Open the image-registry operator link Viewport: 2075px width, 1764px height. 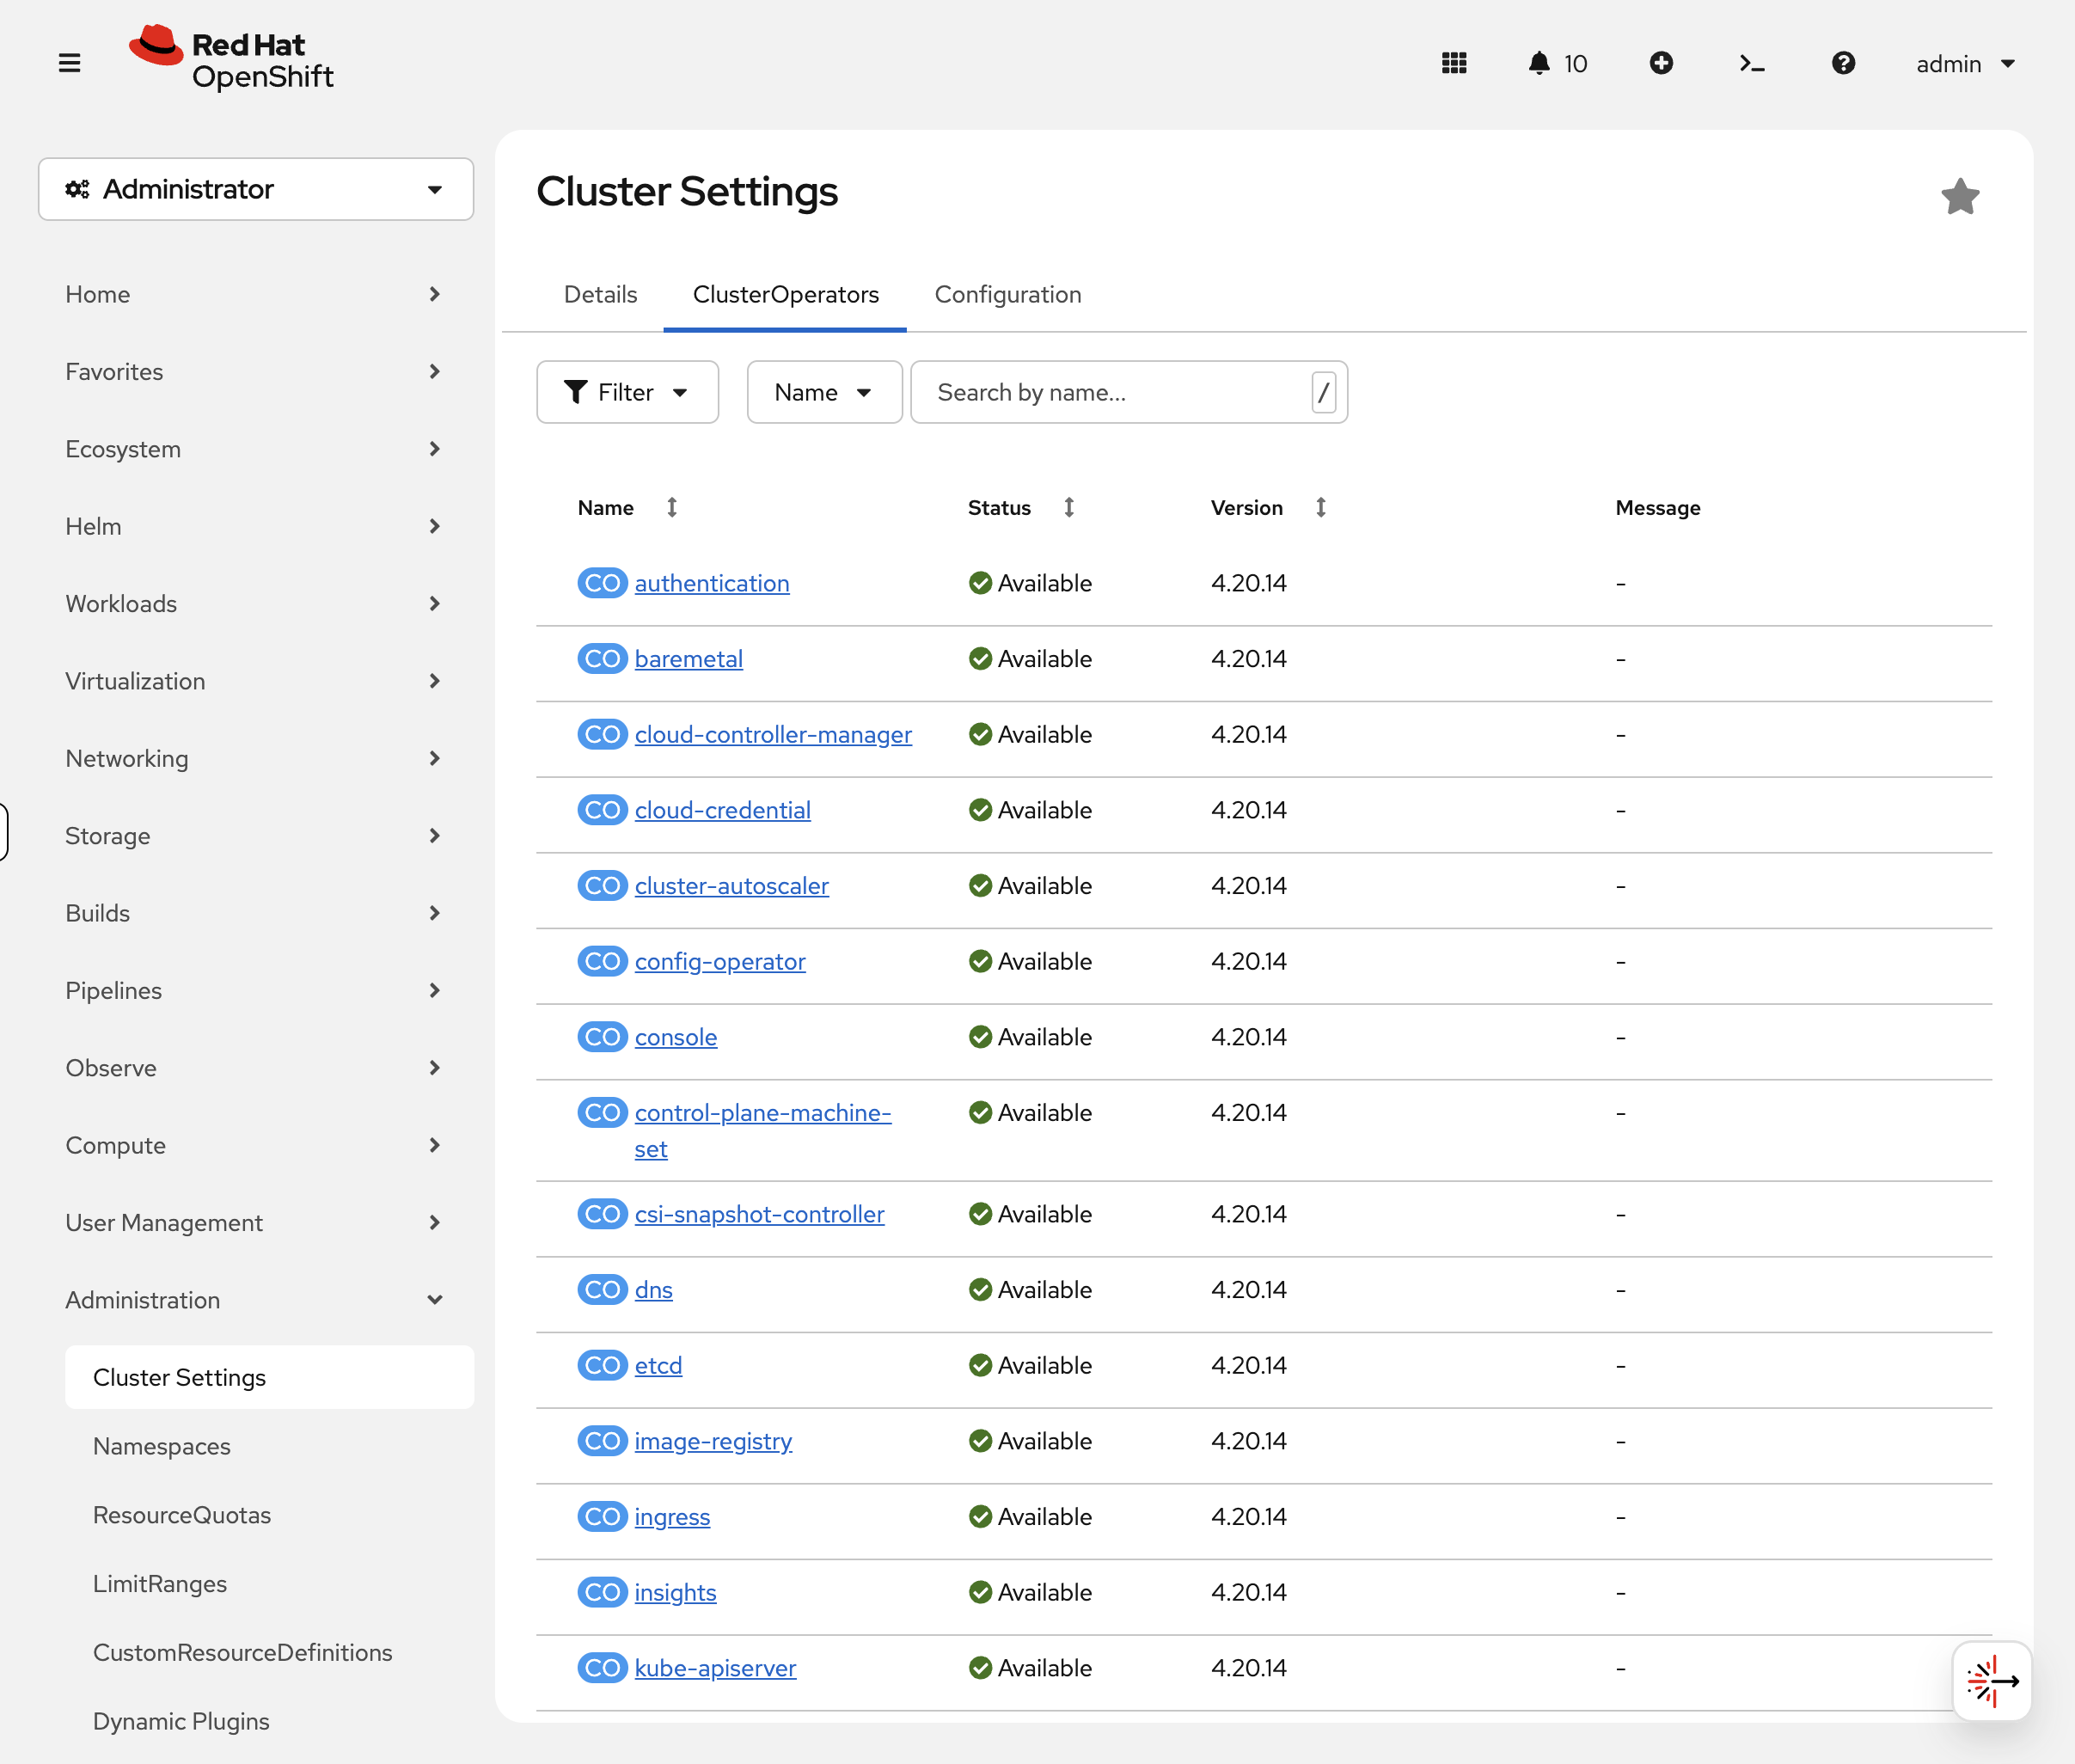(713, 1440)
